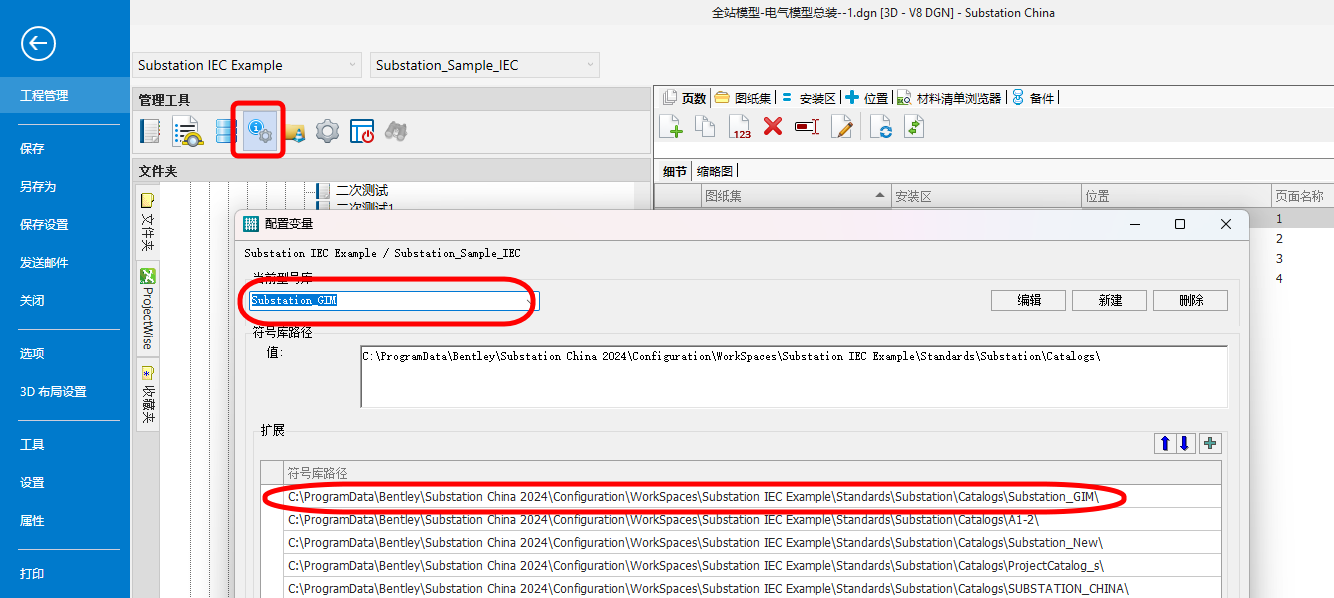Viewport: 1334px width, 598px height.
Task: Switch to the 图纸集 tab
Action: coord(743,98)
